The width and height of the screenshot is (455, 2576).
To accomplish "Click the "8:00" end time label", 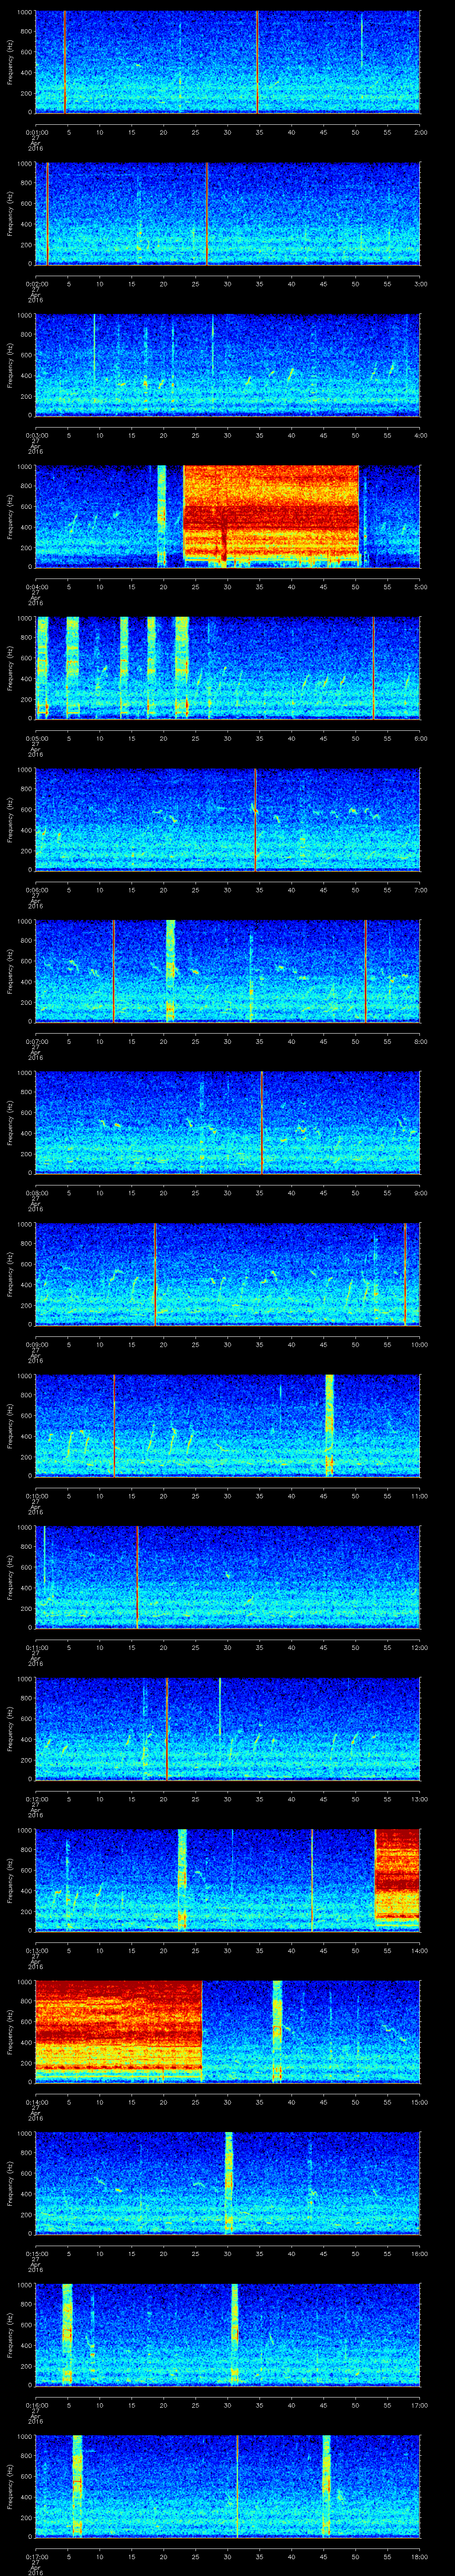I will click(420, 1041).
